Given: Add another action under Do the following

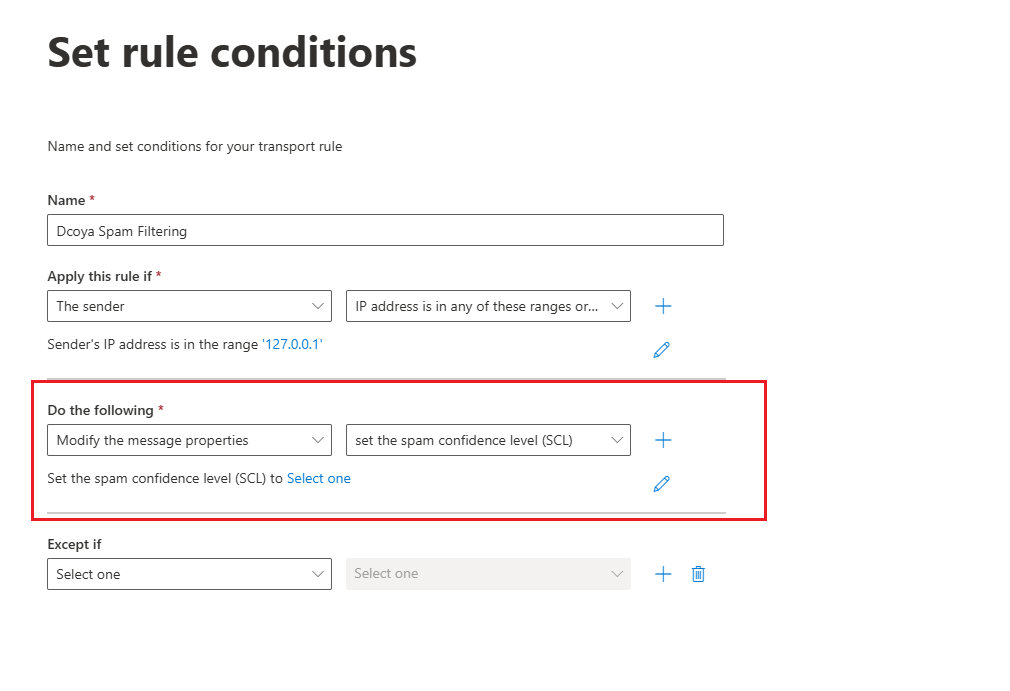Looking at the screenshot, I should click(663, 440).
